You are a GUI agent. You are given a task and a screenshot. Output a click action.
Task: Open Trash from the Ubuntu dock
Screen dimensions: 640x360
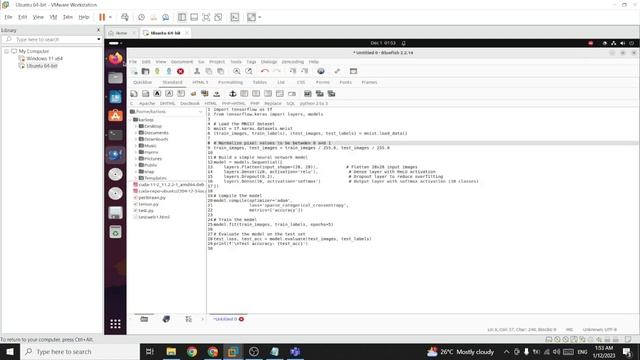(x=116, y=232)
